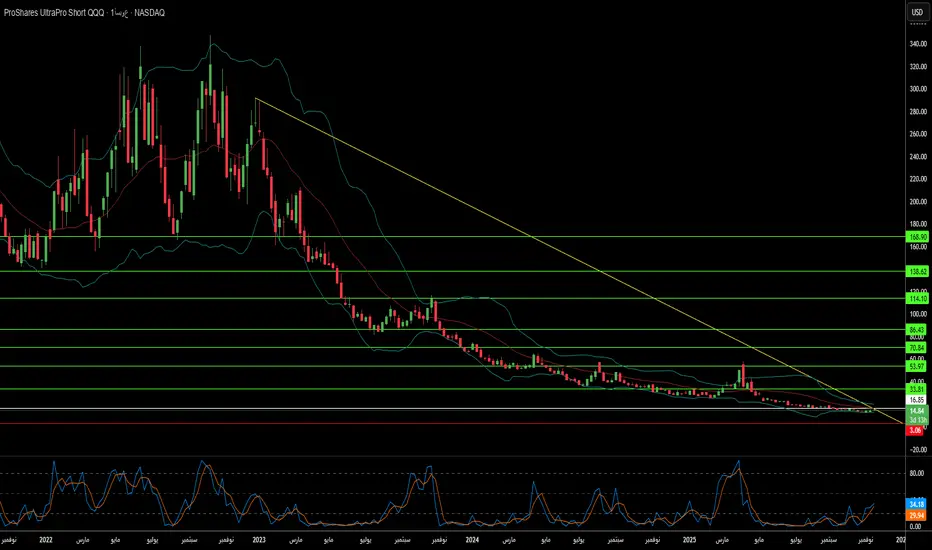Click the blue 34.18 oscillator value label
932x550 pixels.
(x=917, y=503)
